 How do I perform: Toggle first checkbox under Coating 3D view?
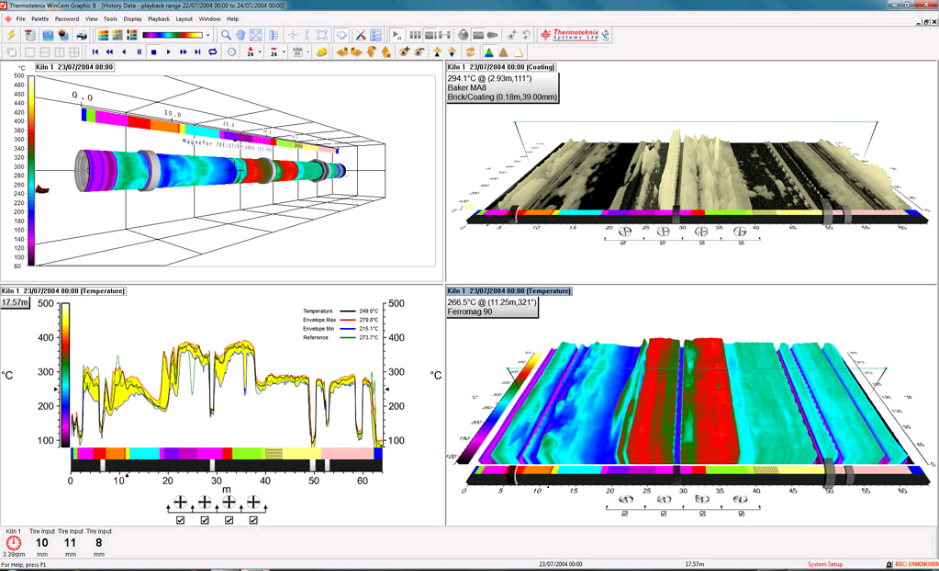point(623,243)
